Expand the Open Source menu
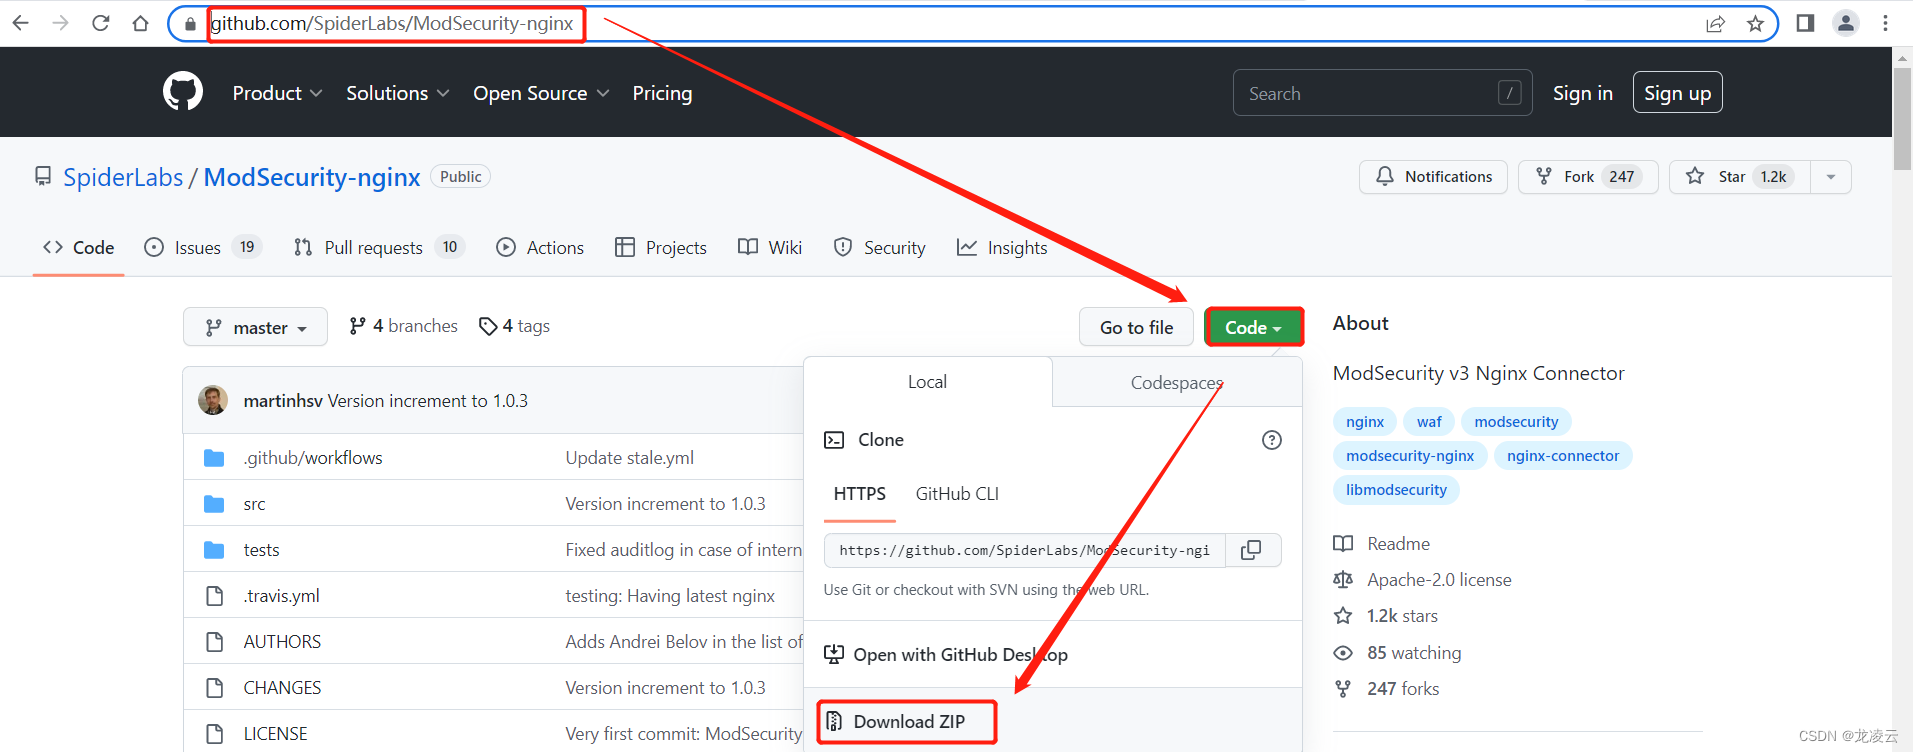 540,93
